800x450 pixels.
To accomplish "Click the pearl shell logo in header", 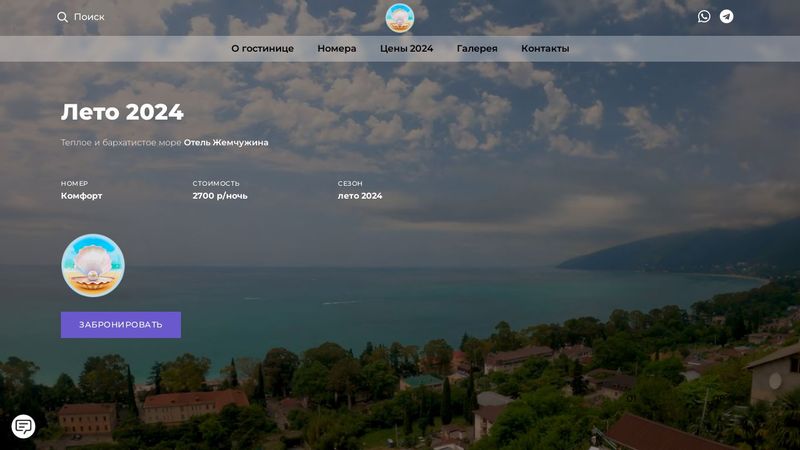I will [400, 17].
